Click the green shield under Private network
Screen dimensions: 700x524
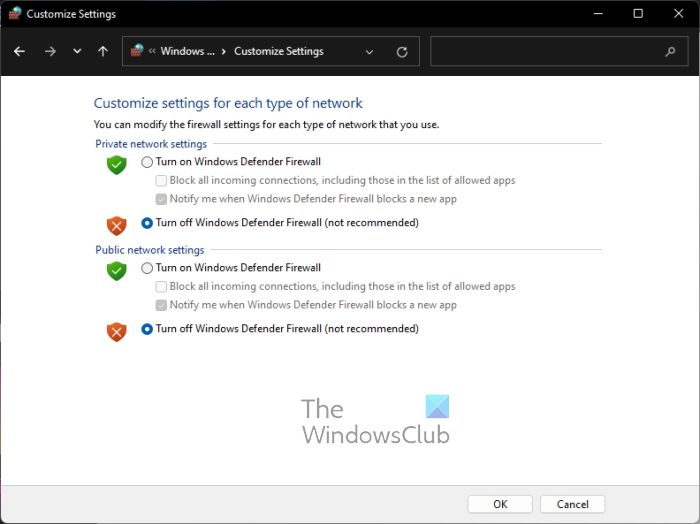click(x=117, y=164)
